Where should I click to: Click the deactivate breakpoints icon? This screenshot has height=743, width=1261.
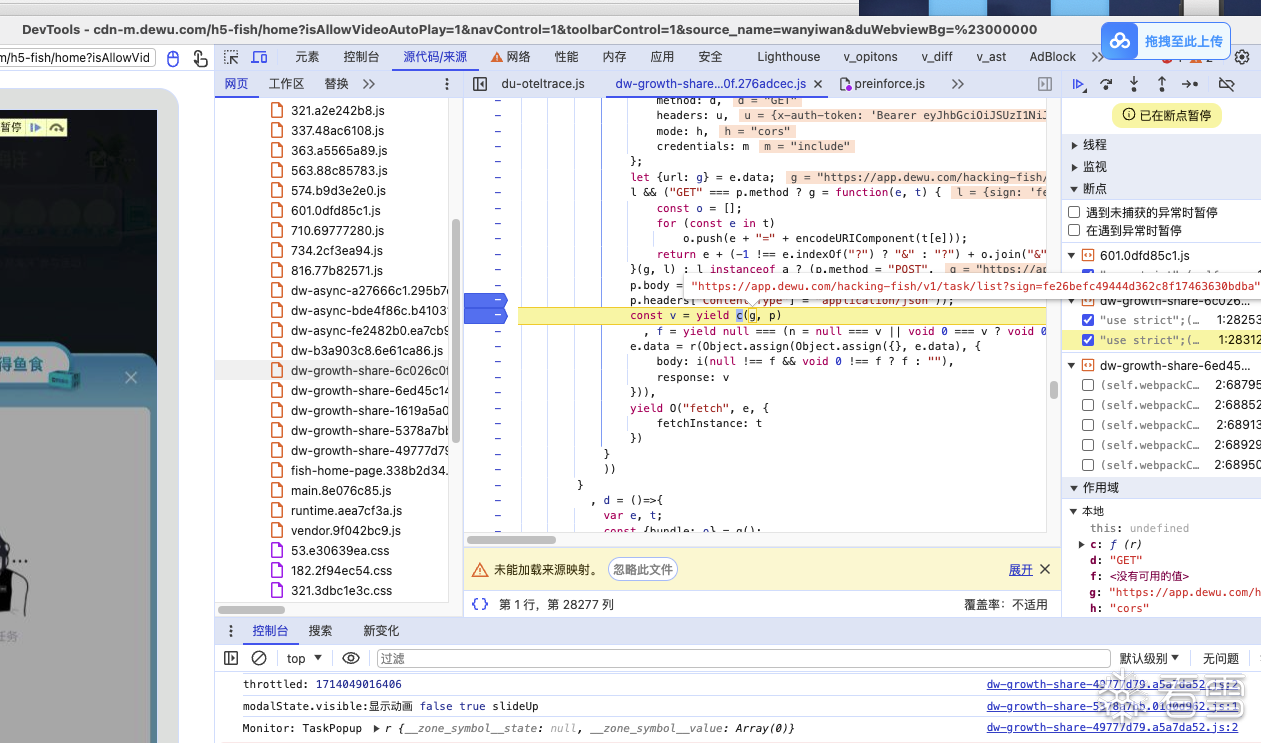tap(1227, 85)
